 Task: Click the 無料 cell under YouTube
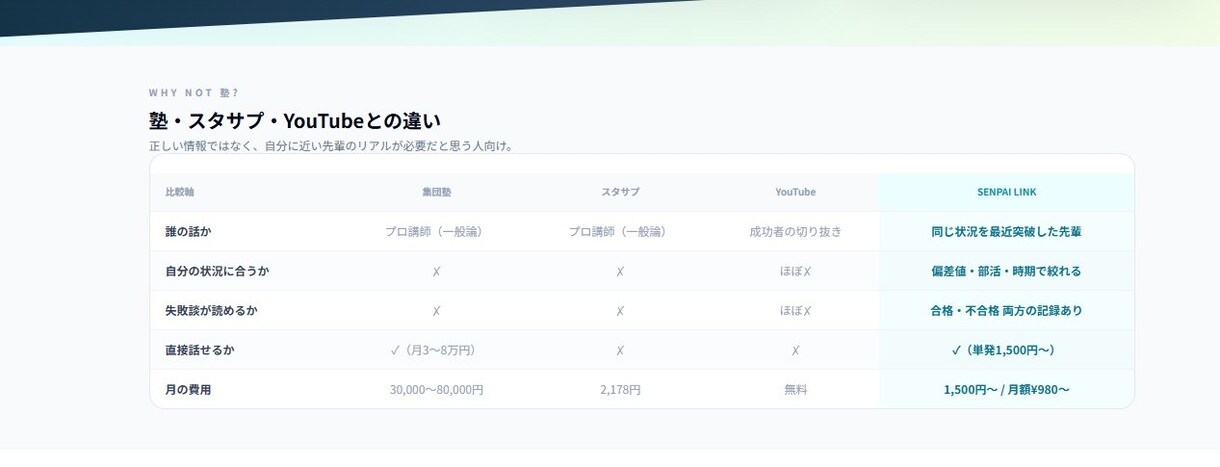795,390
